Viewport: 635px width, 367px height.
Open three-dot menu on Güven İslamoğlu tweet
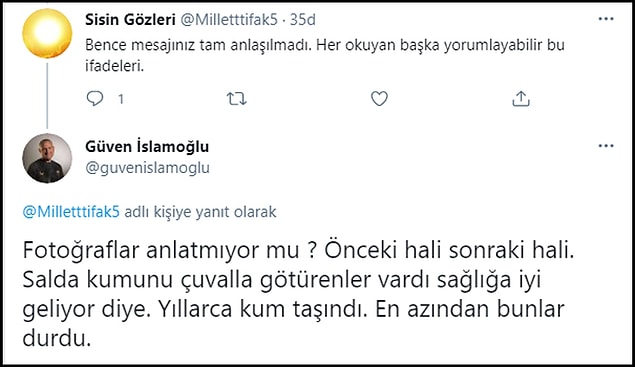click(x=606, y=146)
